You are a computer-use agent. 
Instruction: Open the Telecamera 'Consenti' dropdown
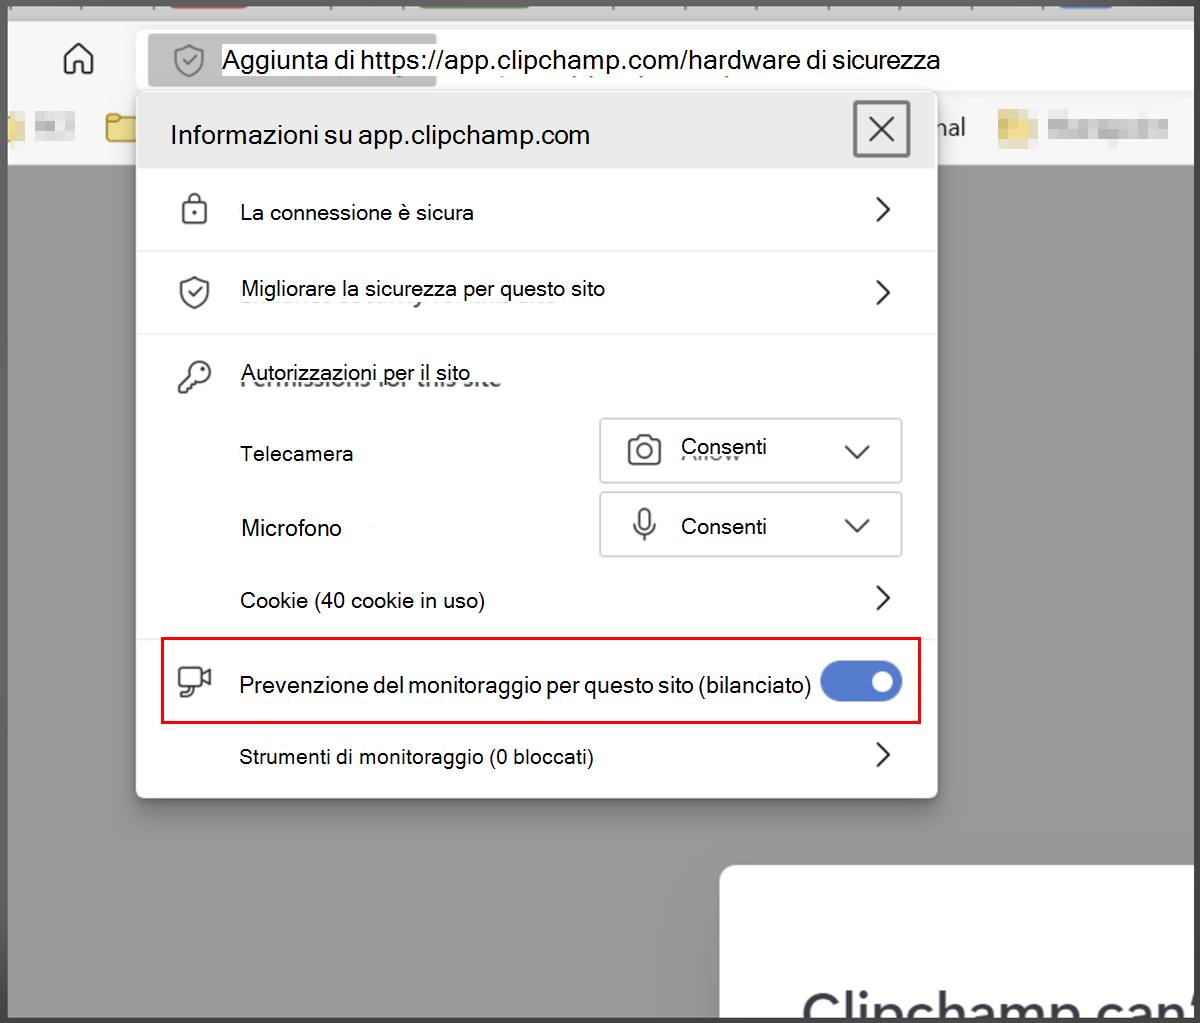point(750,451)
